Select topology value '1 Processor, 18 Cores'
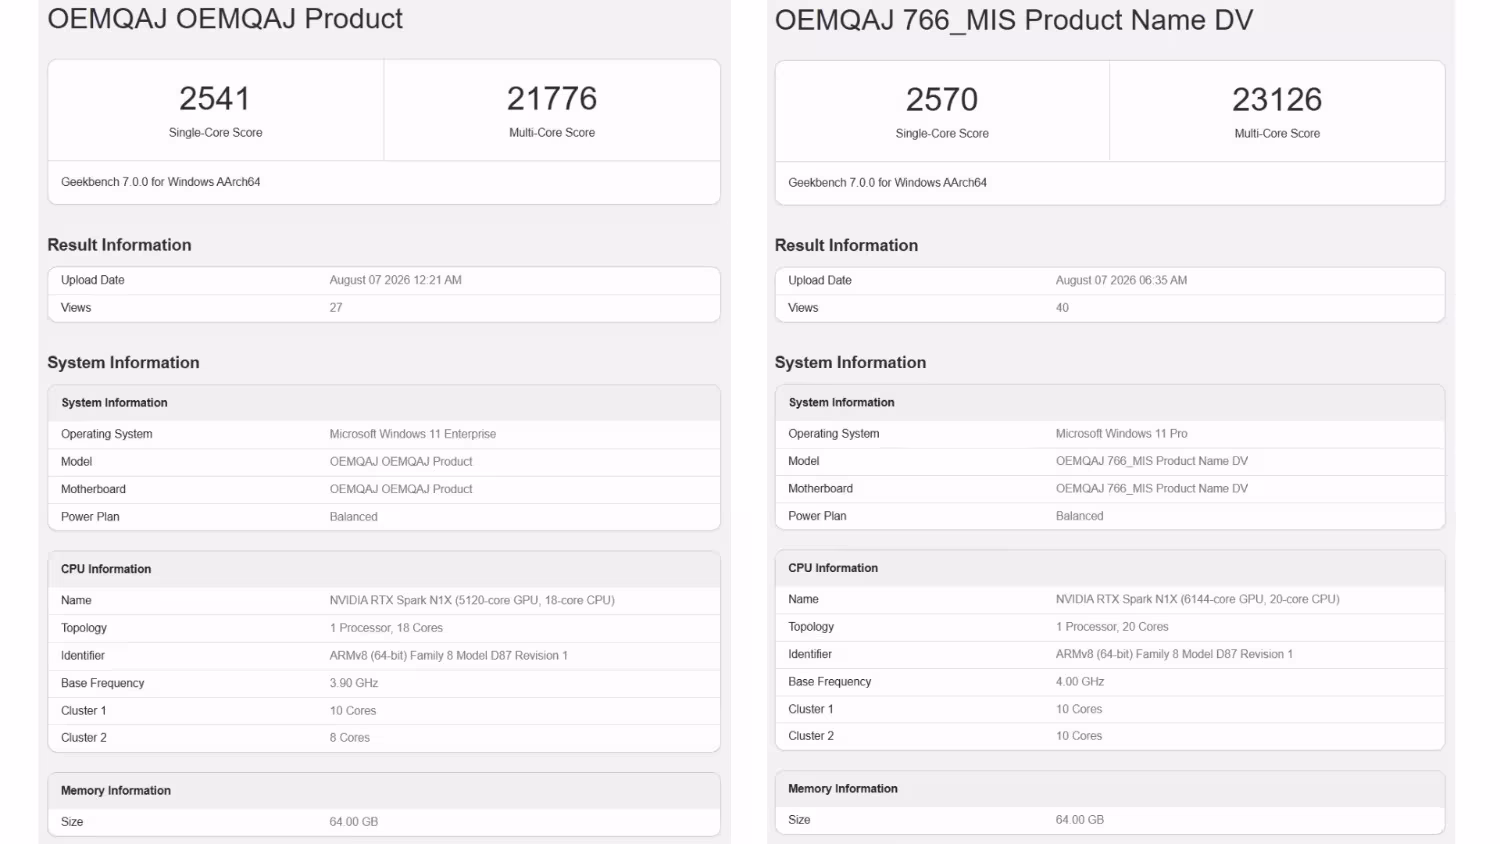Viewport: 1500px width, 844px height. [386, 628]
